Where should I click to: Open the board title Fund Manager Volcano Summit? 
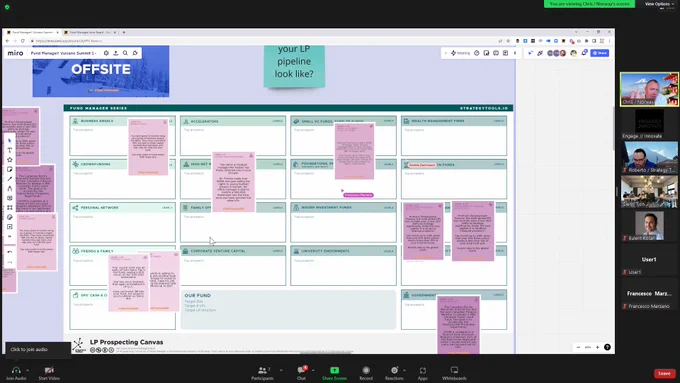pos(63,53)
